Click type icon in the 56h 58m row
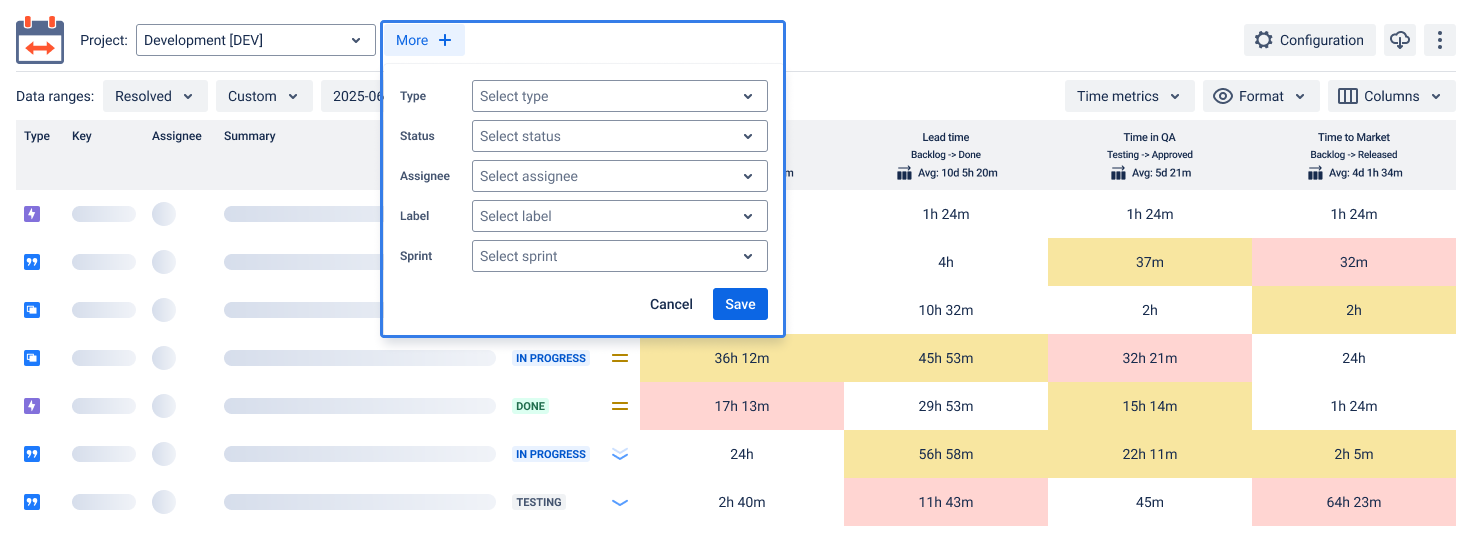The width and height of the screenshot is (1472, 542). tap(32, 454)
